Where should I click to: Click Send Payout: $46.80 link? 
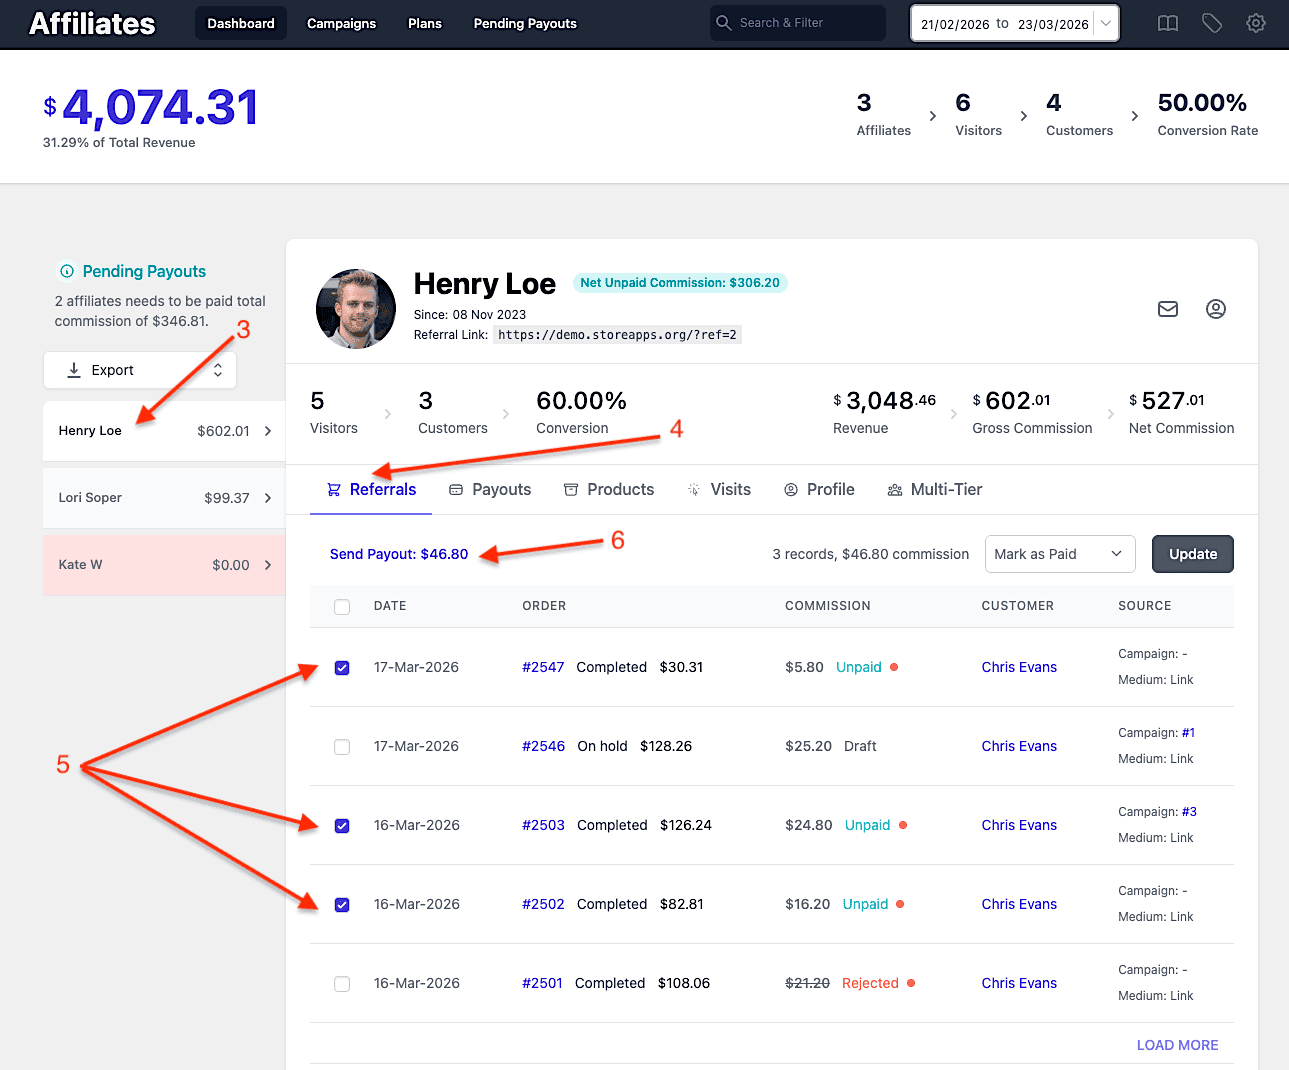click(x=399, y=554)
